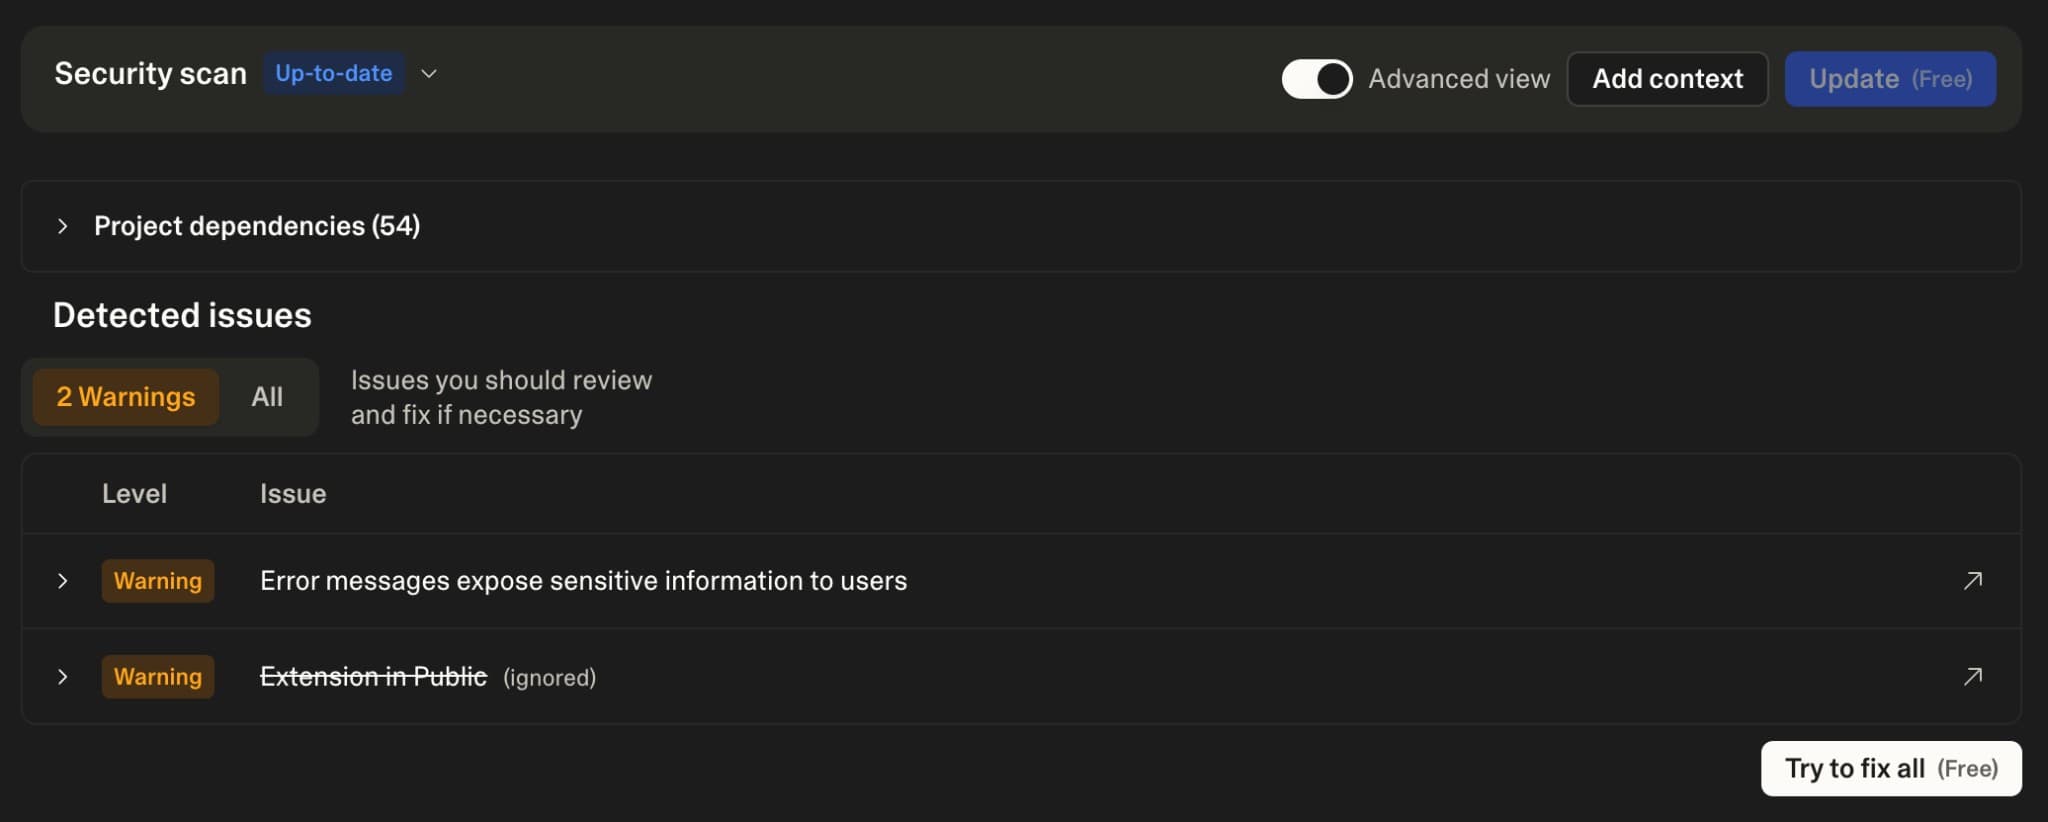Click the struck-through Extension in Public text
This screenshot has width=2048, height=822.
(373, 677)
